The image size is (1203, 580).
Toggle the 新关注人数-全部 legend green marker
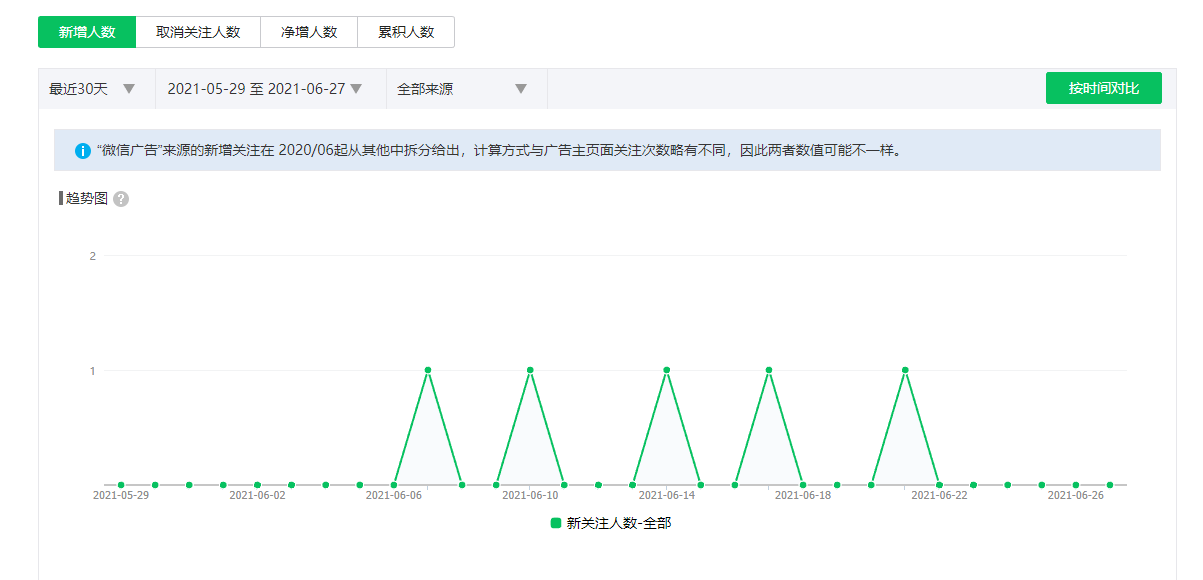click(x=556, y=523)
